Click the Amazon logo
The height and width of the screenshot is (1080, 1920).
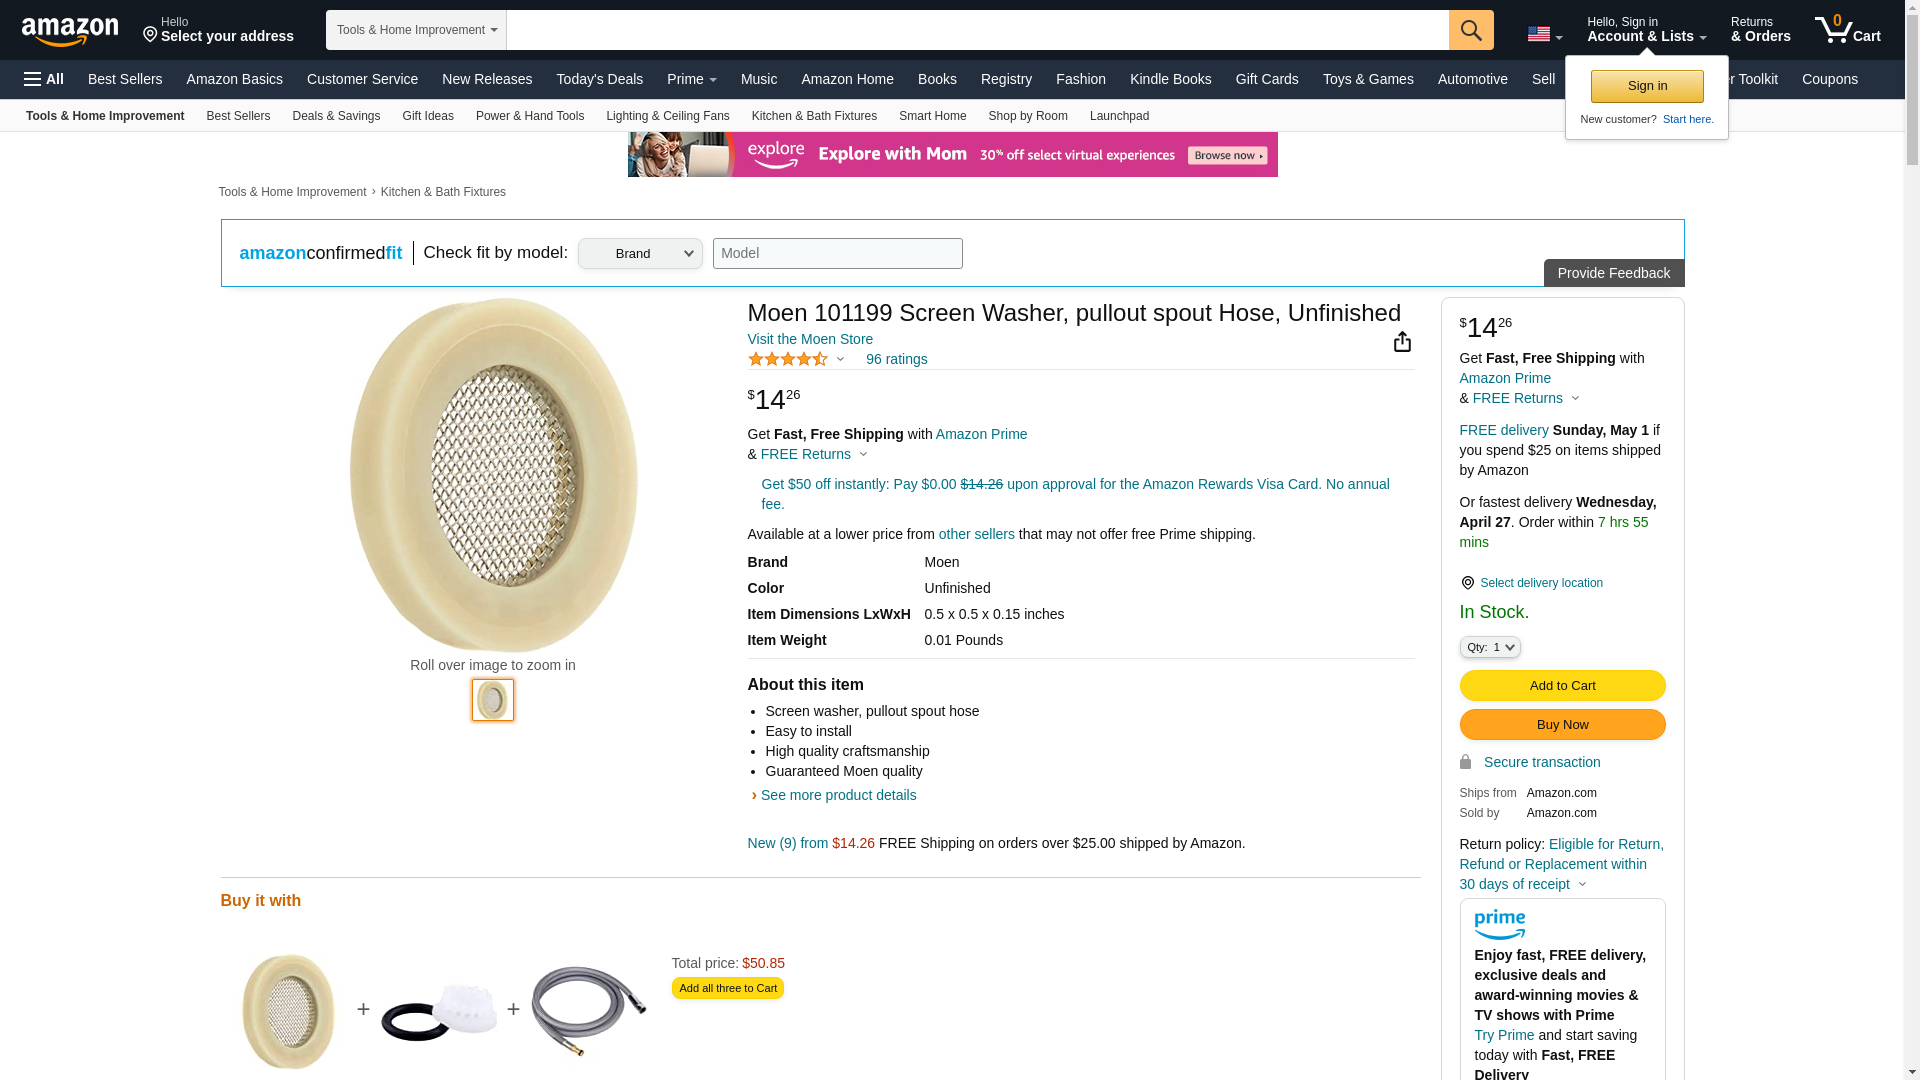[x=70, y=31]
